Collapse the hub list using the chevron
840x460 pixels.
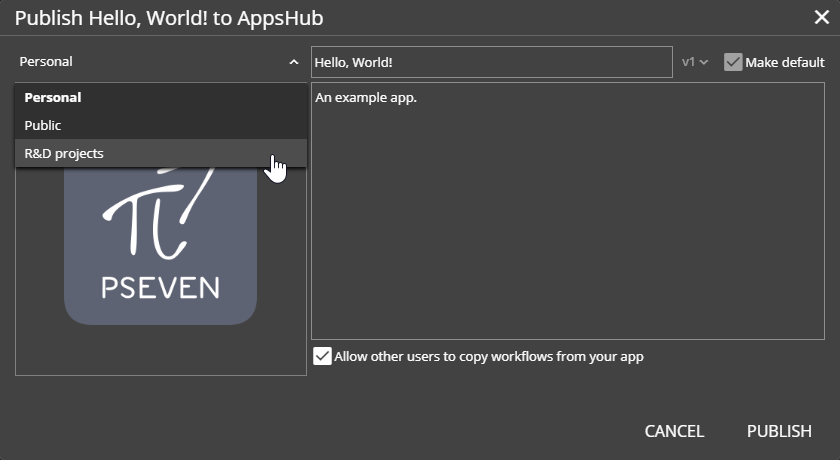click(293, 62)
